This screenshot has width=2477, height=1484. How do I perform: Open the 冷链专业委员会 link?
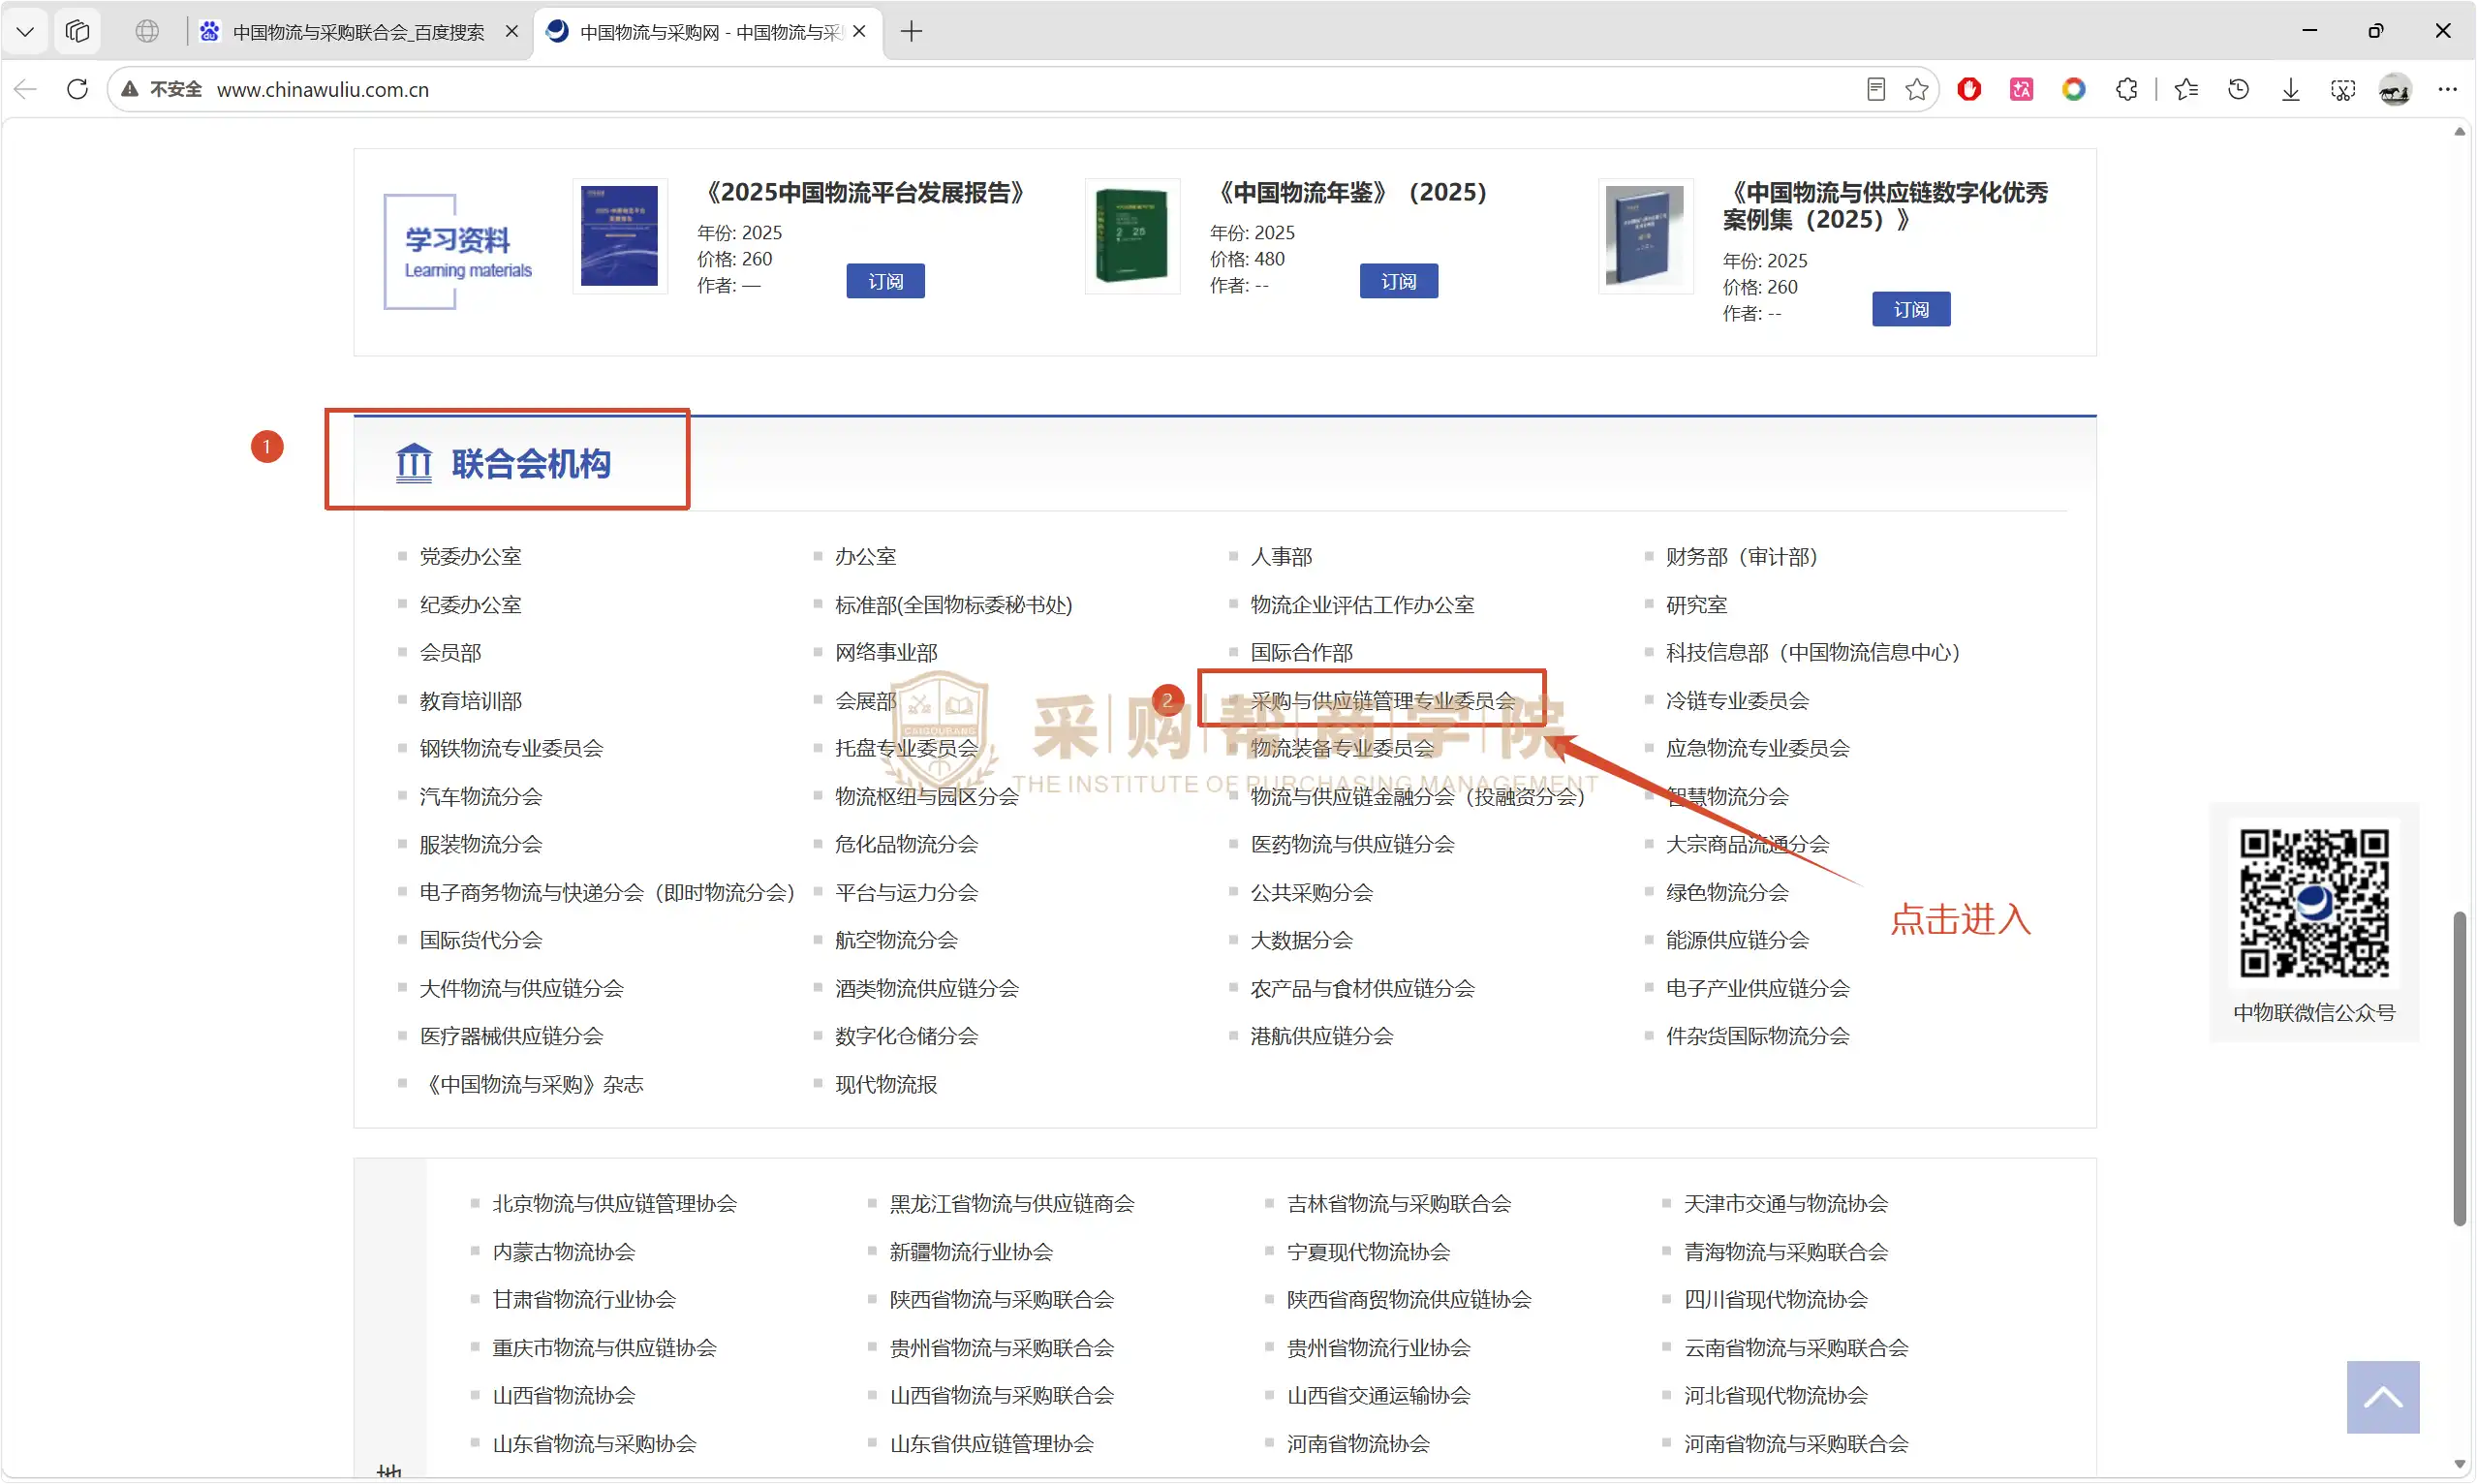click(1737, 700)
